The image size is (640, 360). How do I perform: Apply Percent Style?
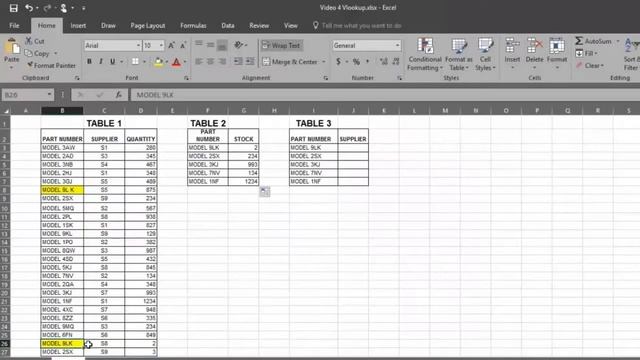pyautogui.click(x=356, y=62)
